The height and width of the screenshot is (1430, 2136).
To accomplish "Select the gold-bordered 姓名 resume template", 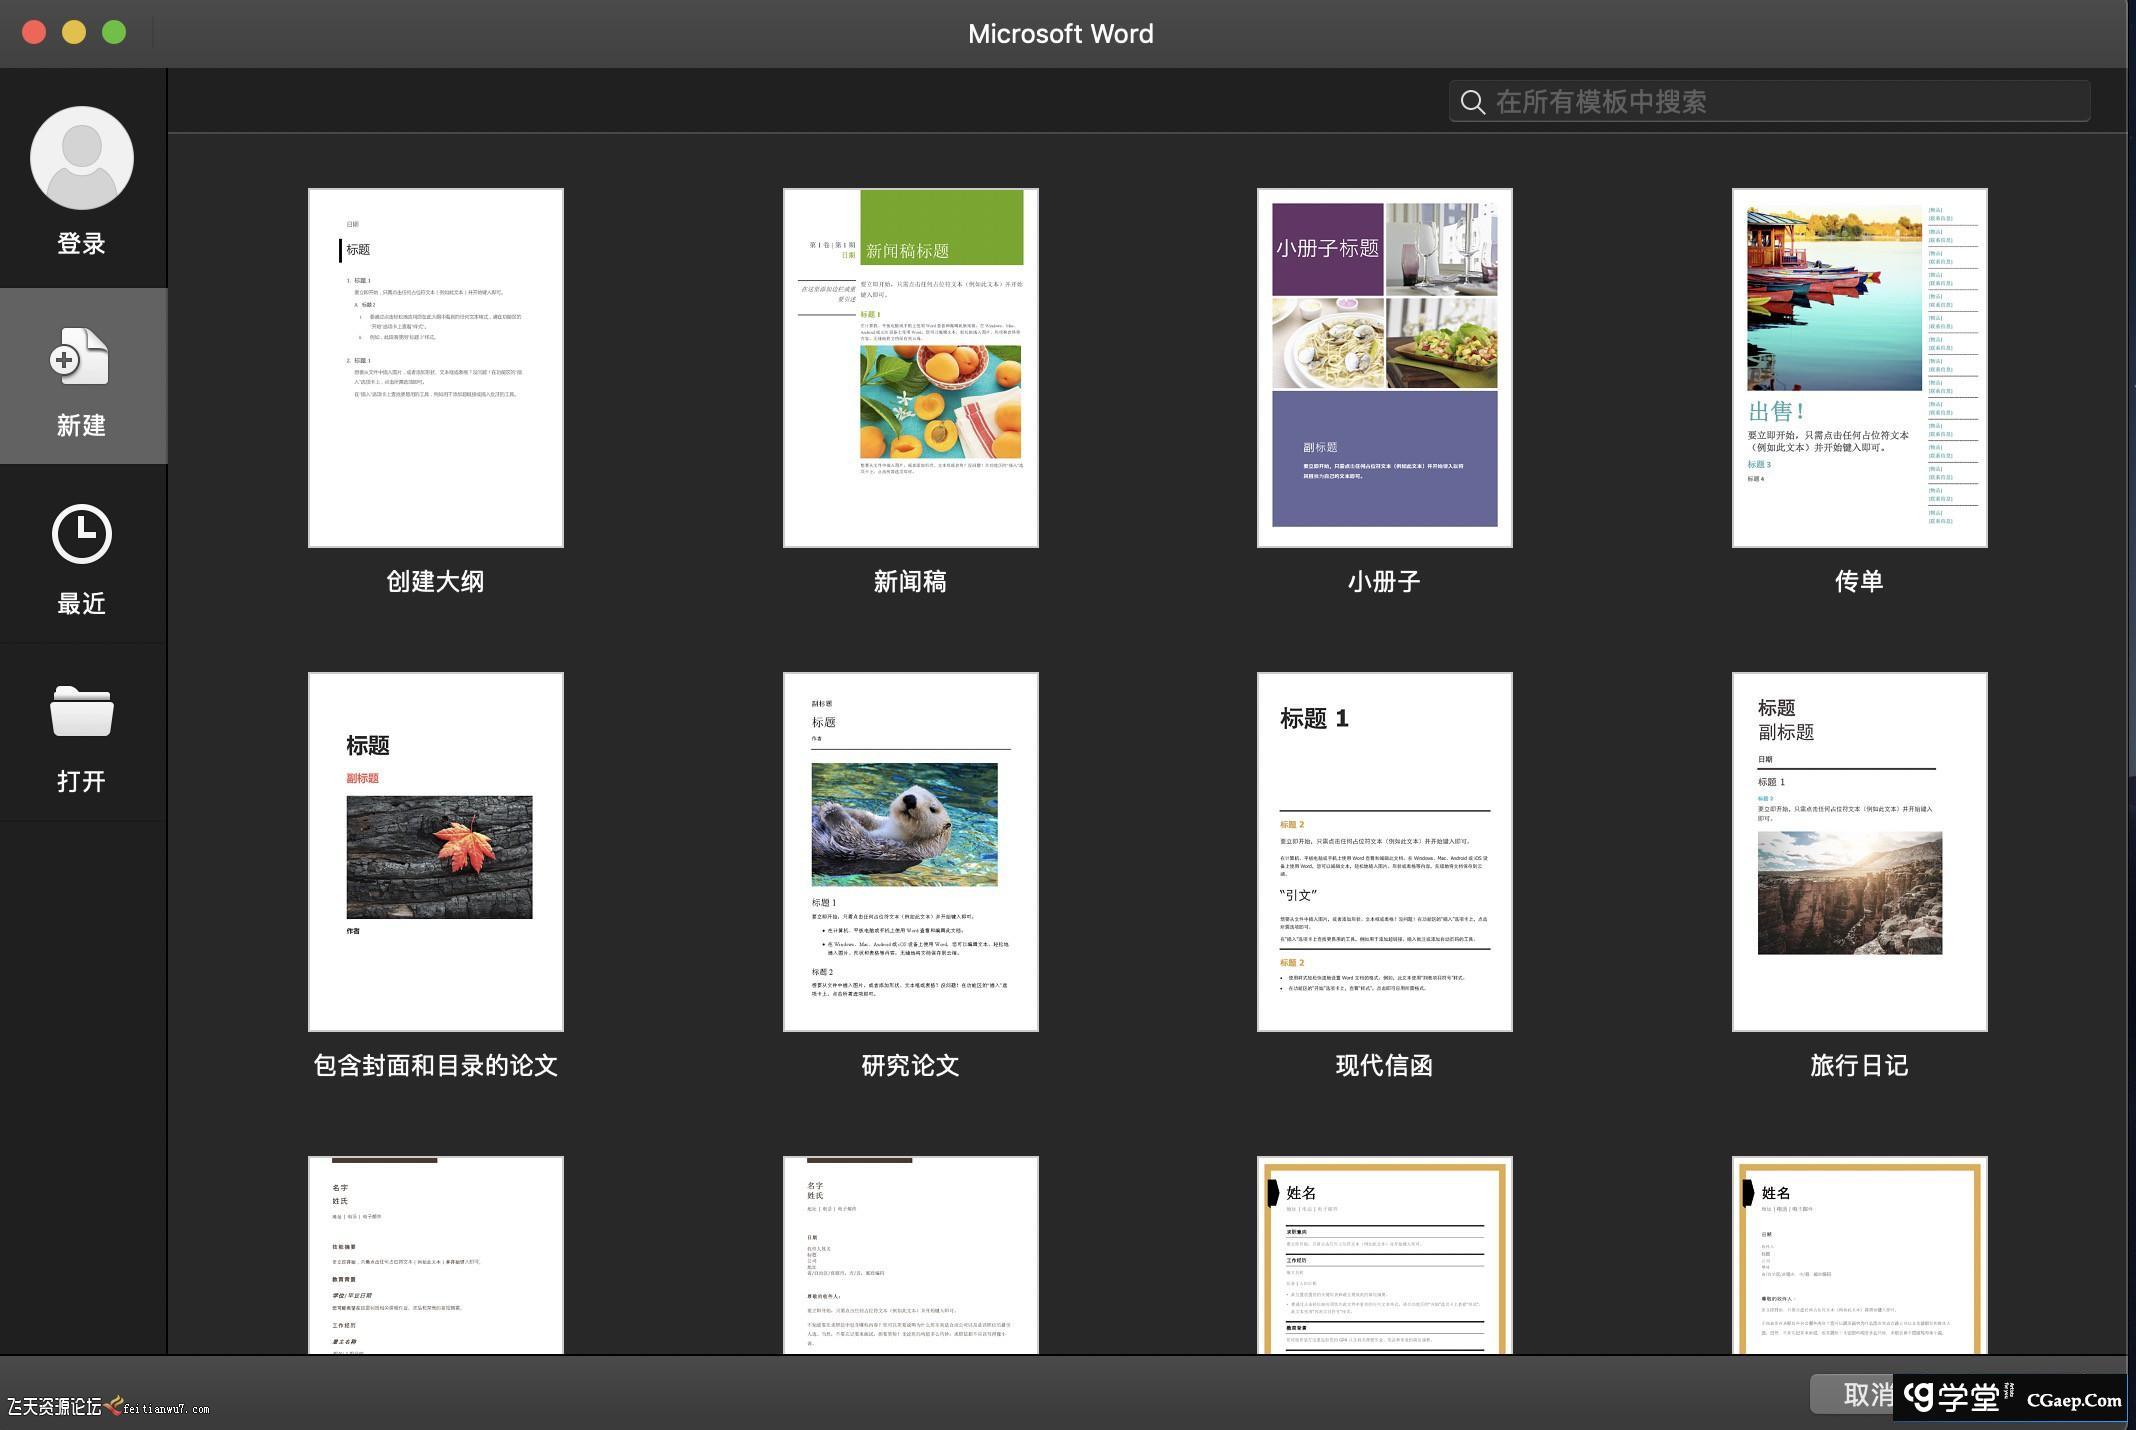I will pos(1384,1256).
